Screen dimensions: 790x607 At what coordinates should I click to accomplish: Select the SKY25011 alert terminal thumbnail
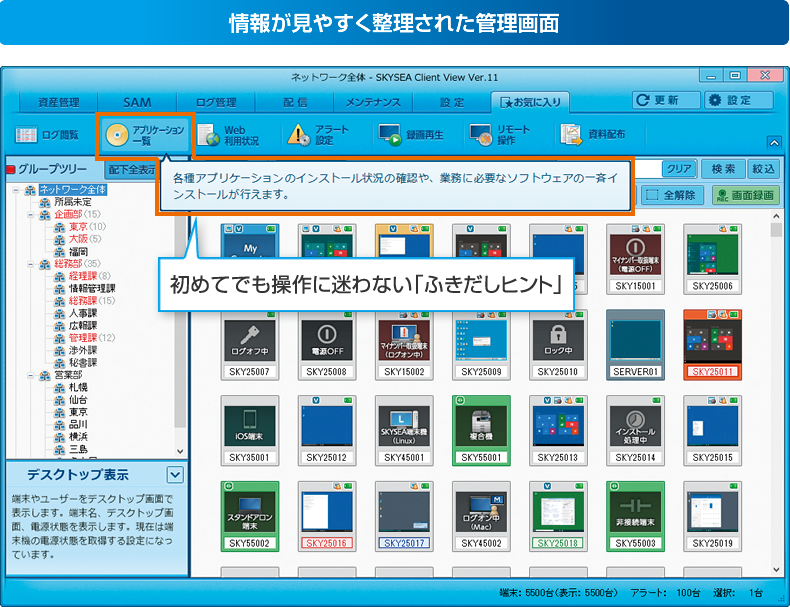point(712,345)
